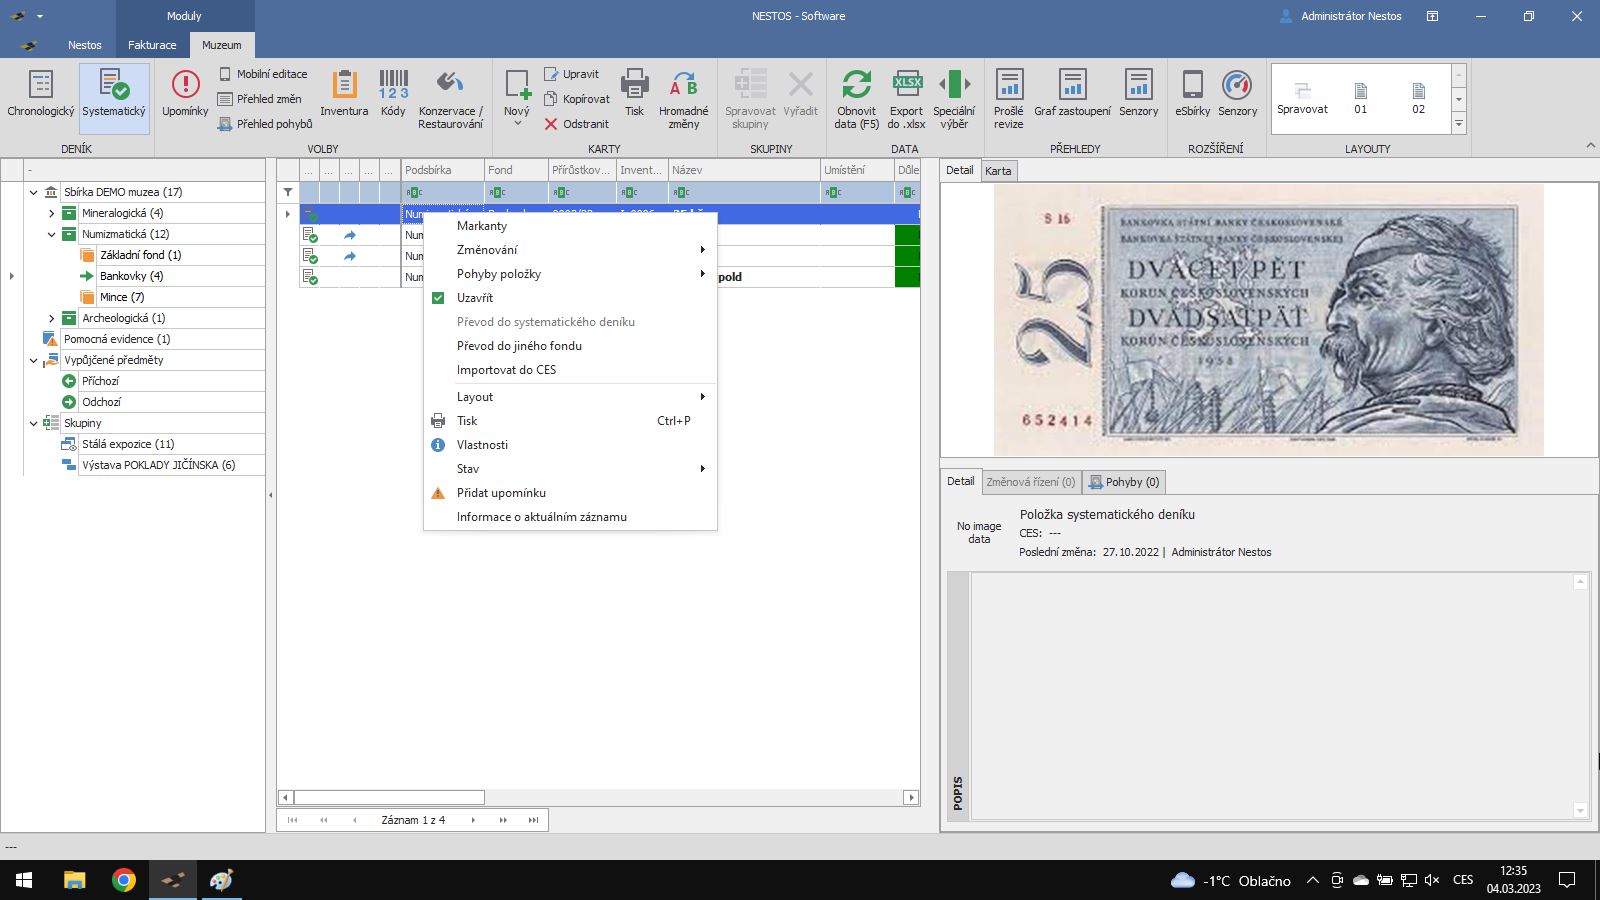1600x900 pixels.
Task: Select Bankovky (4) in tree
Action: [131, 276]
